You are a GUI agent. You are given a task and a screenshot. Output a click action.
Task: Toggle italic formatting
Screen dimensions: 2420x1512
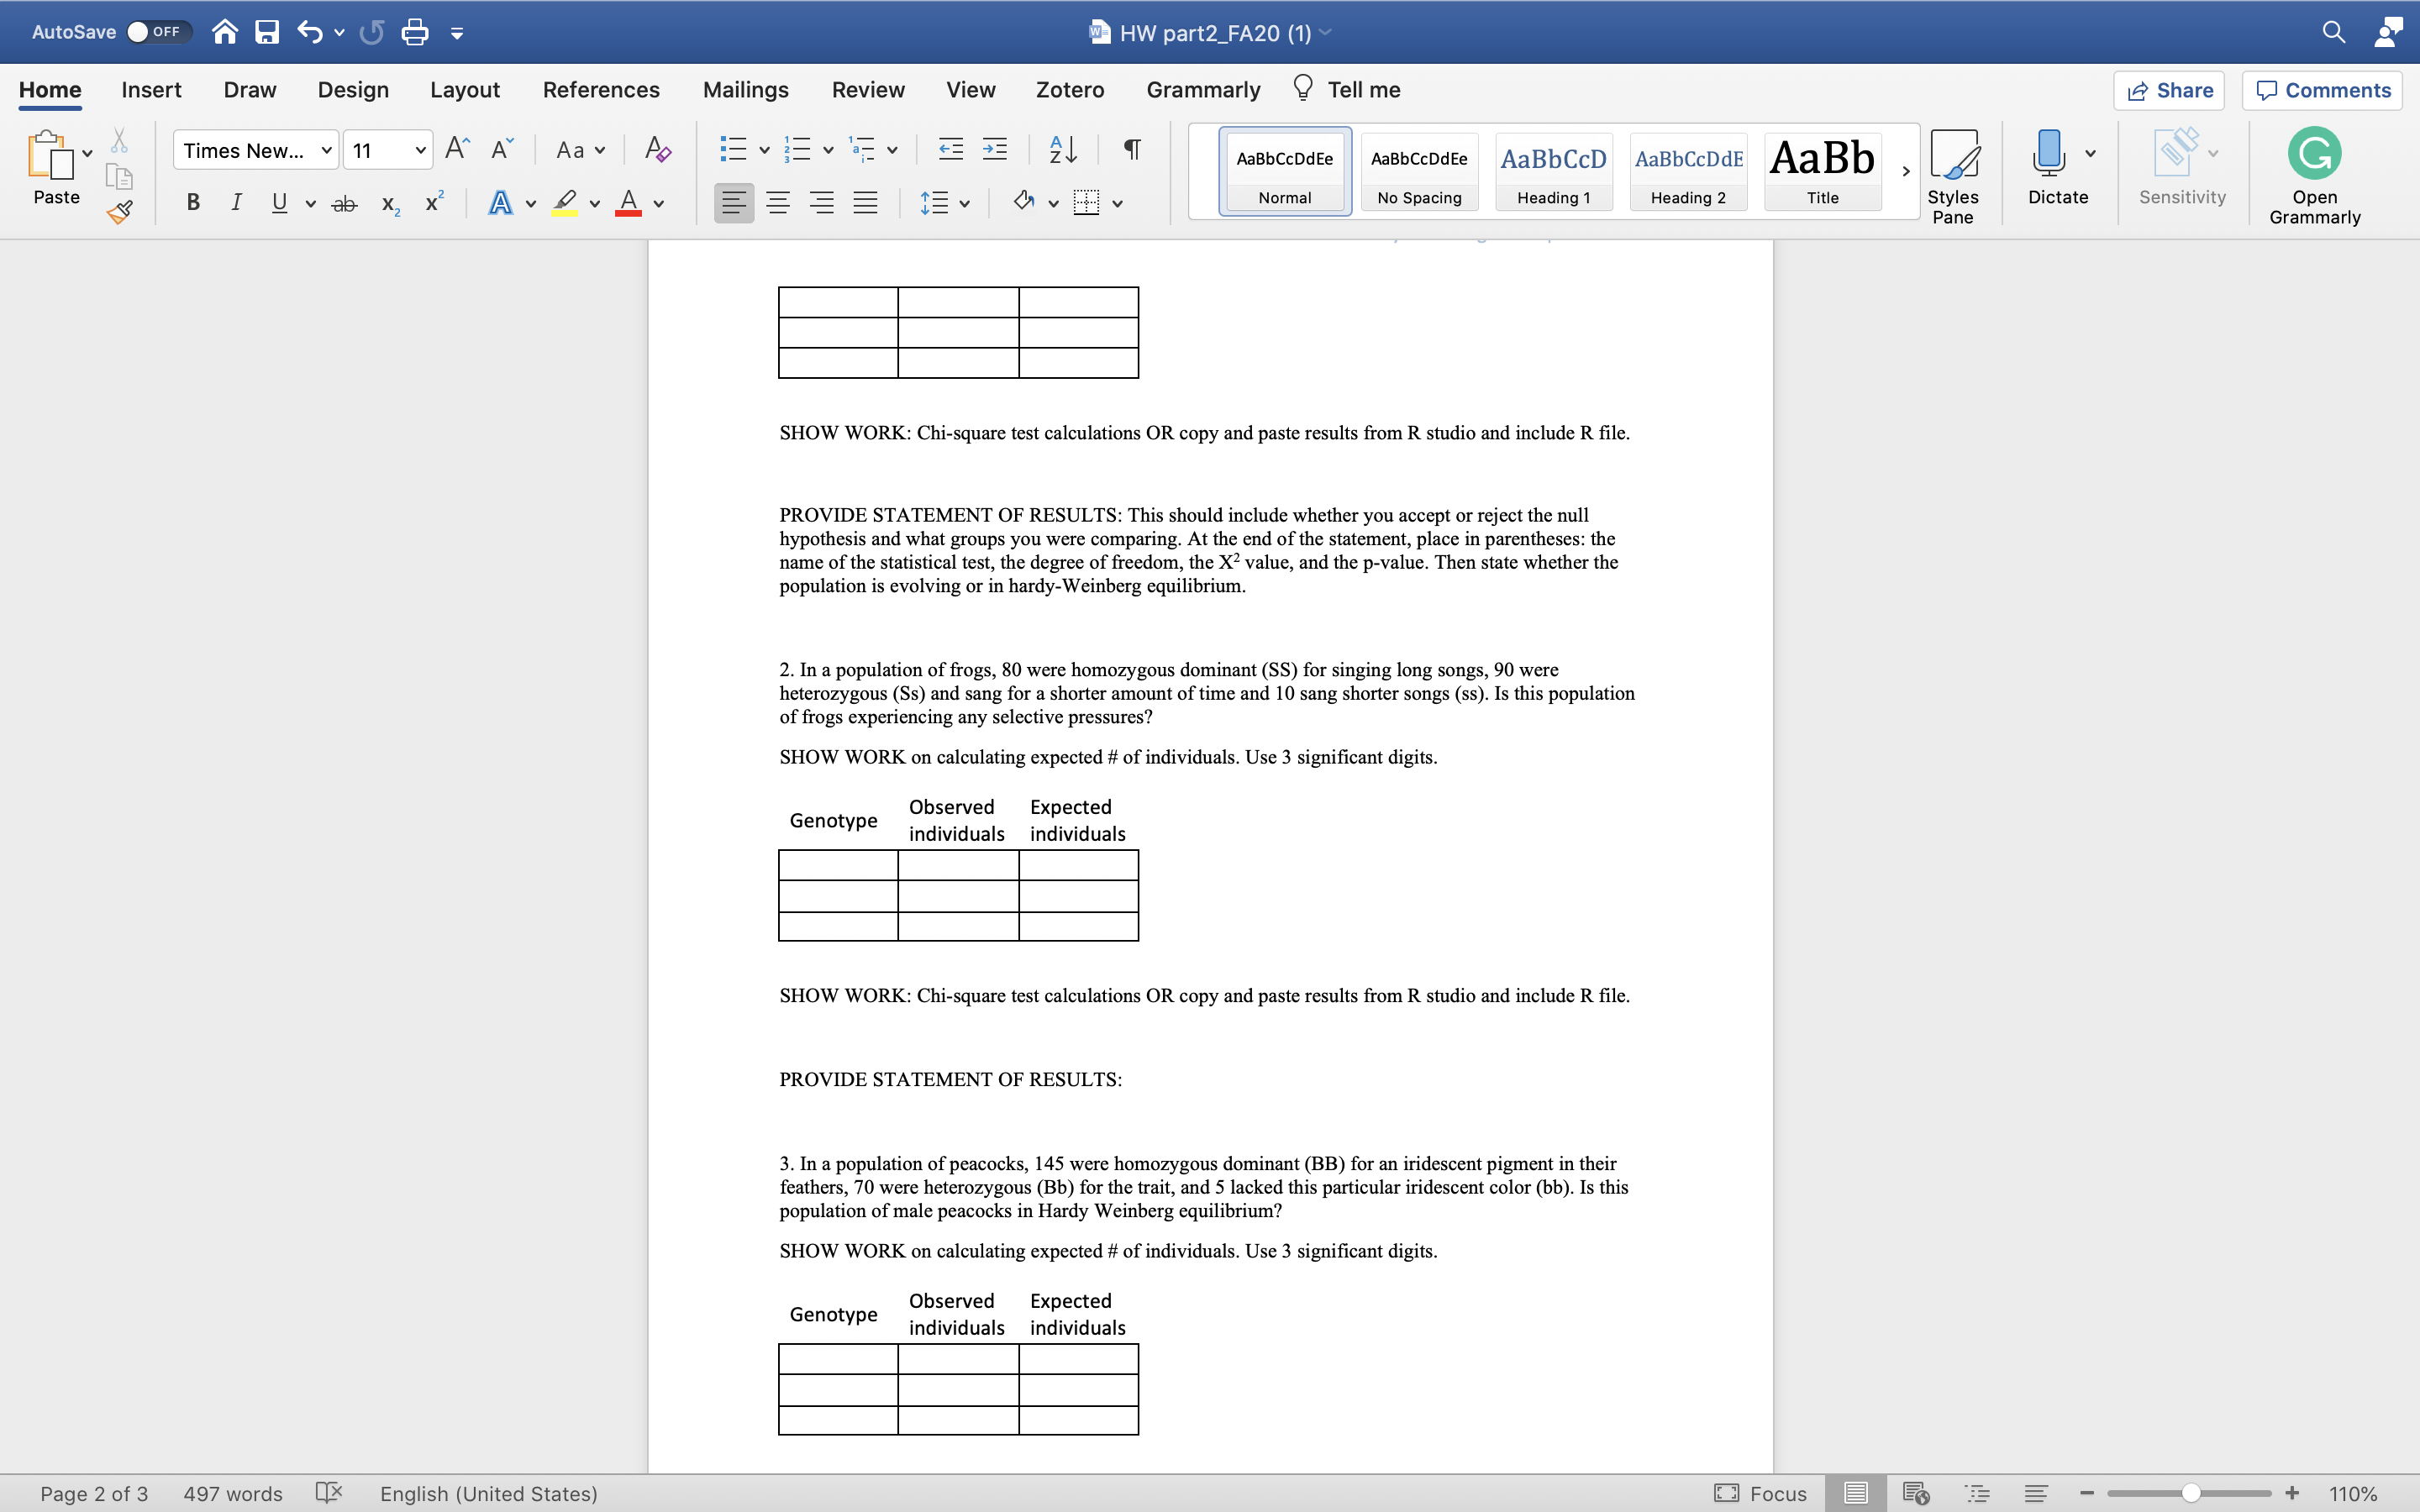(236, 203)
